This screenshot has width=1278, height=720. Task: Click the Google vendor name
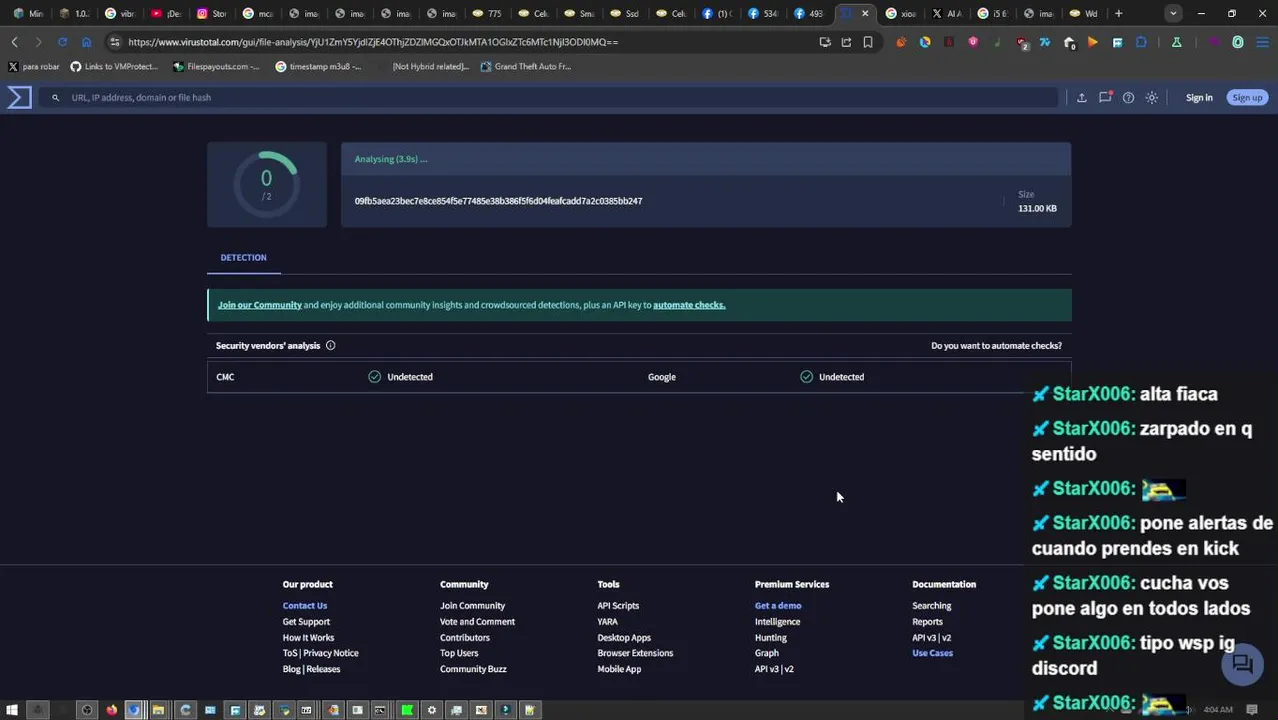(x=661, y=377)
